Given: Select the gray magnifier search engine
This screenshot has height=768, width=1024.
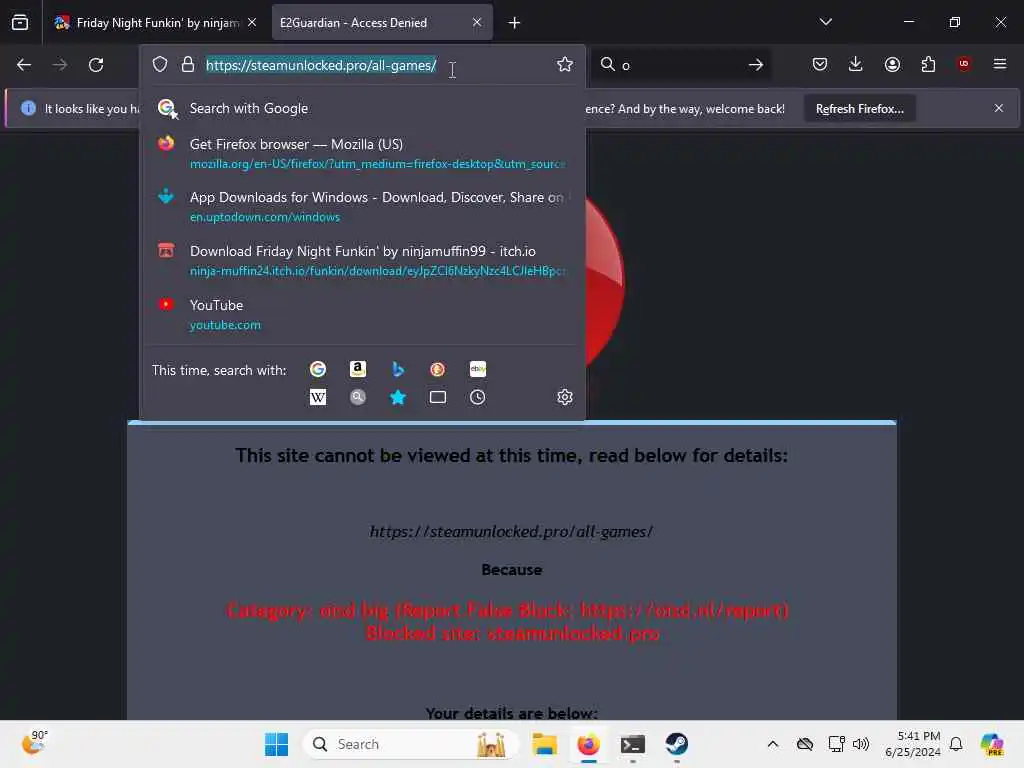Looking at the screenshot, I should point(358,397).
